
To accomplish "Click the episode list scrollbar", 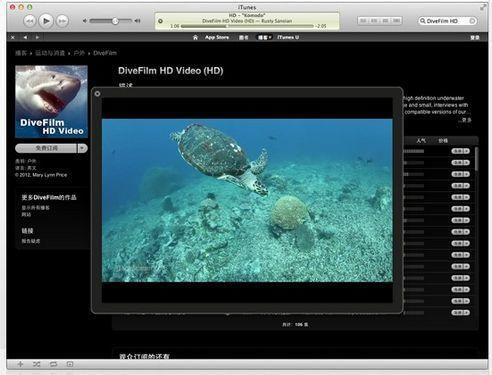I will point(476,159).
